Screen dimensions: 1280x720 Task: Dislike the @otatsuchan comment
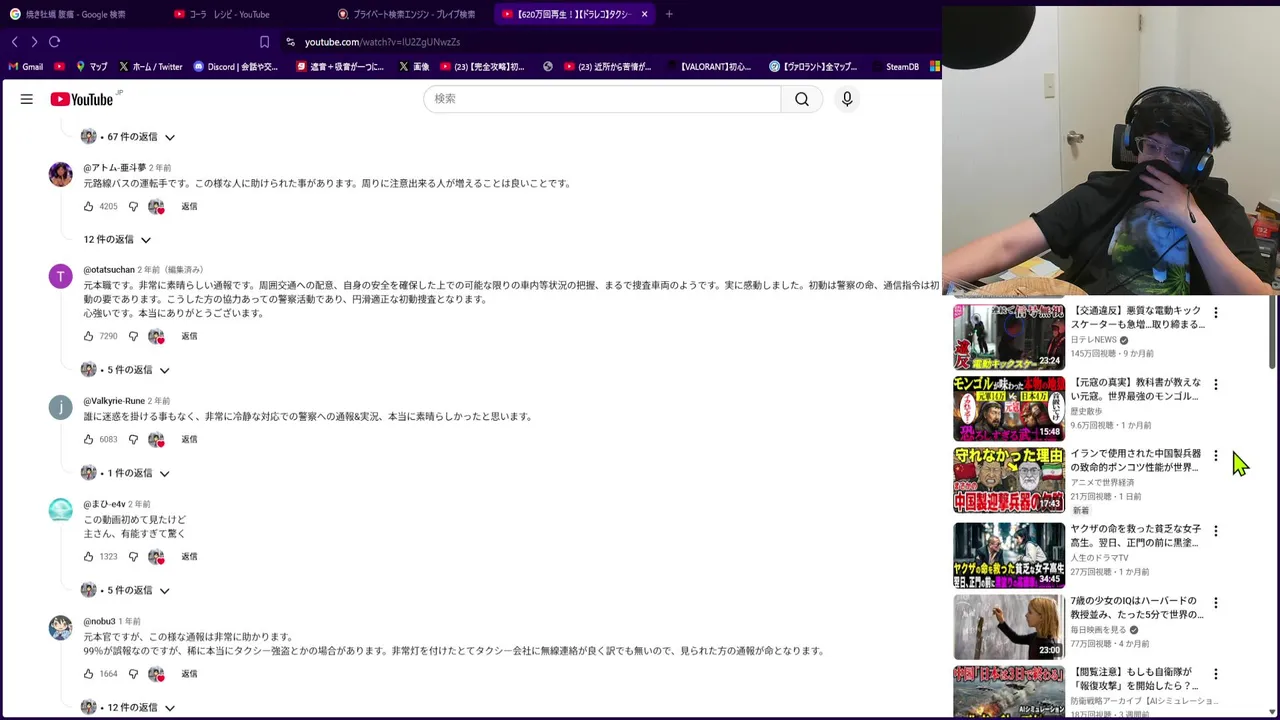tap(133, 337)
